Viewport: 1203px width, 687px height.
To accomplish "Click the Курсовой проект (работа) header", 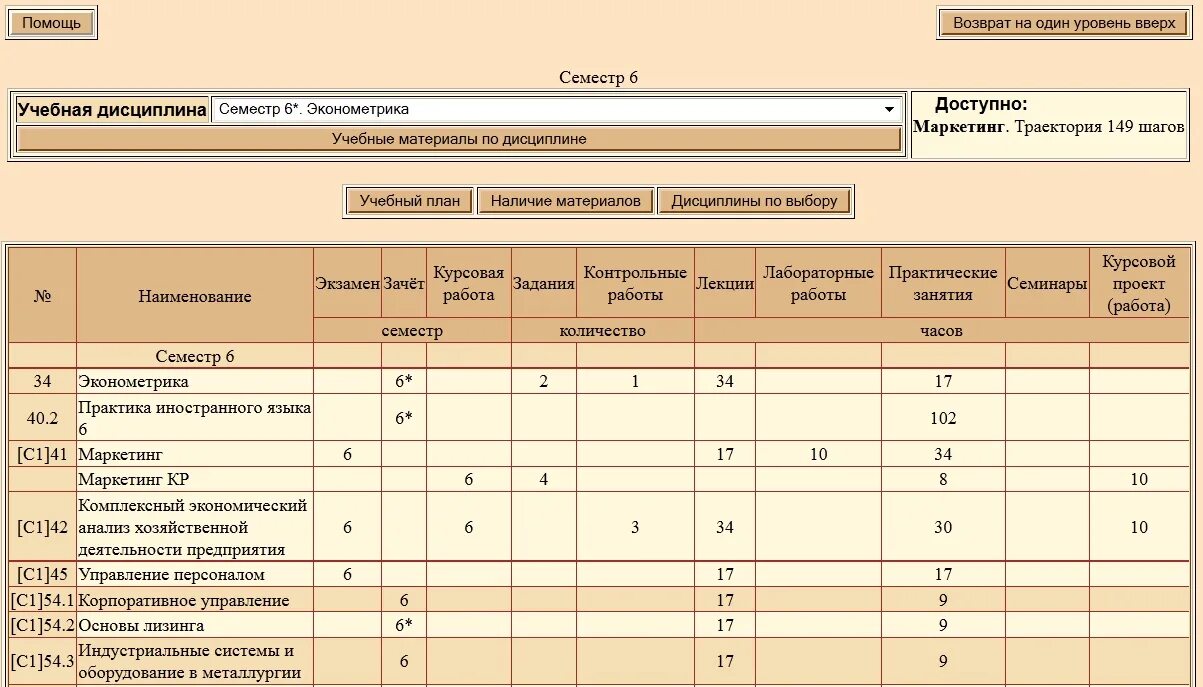I will 1139,283.
